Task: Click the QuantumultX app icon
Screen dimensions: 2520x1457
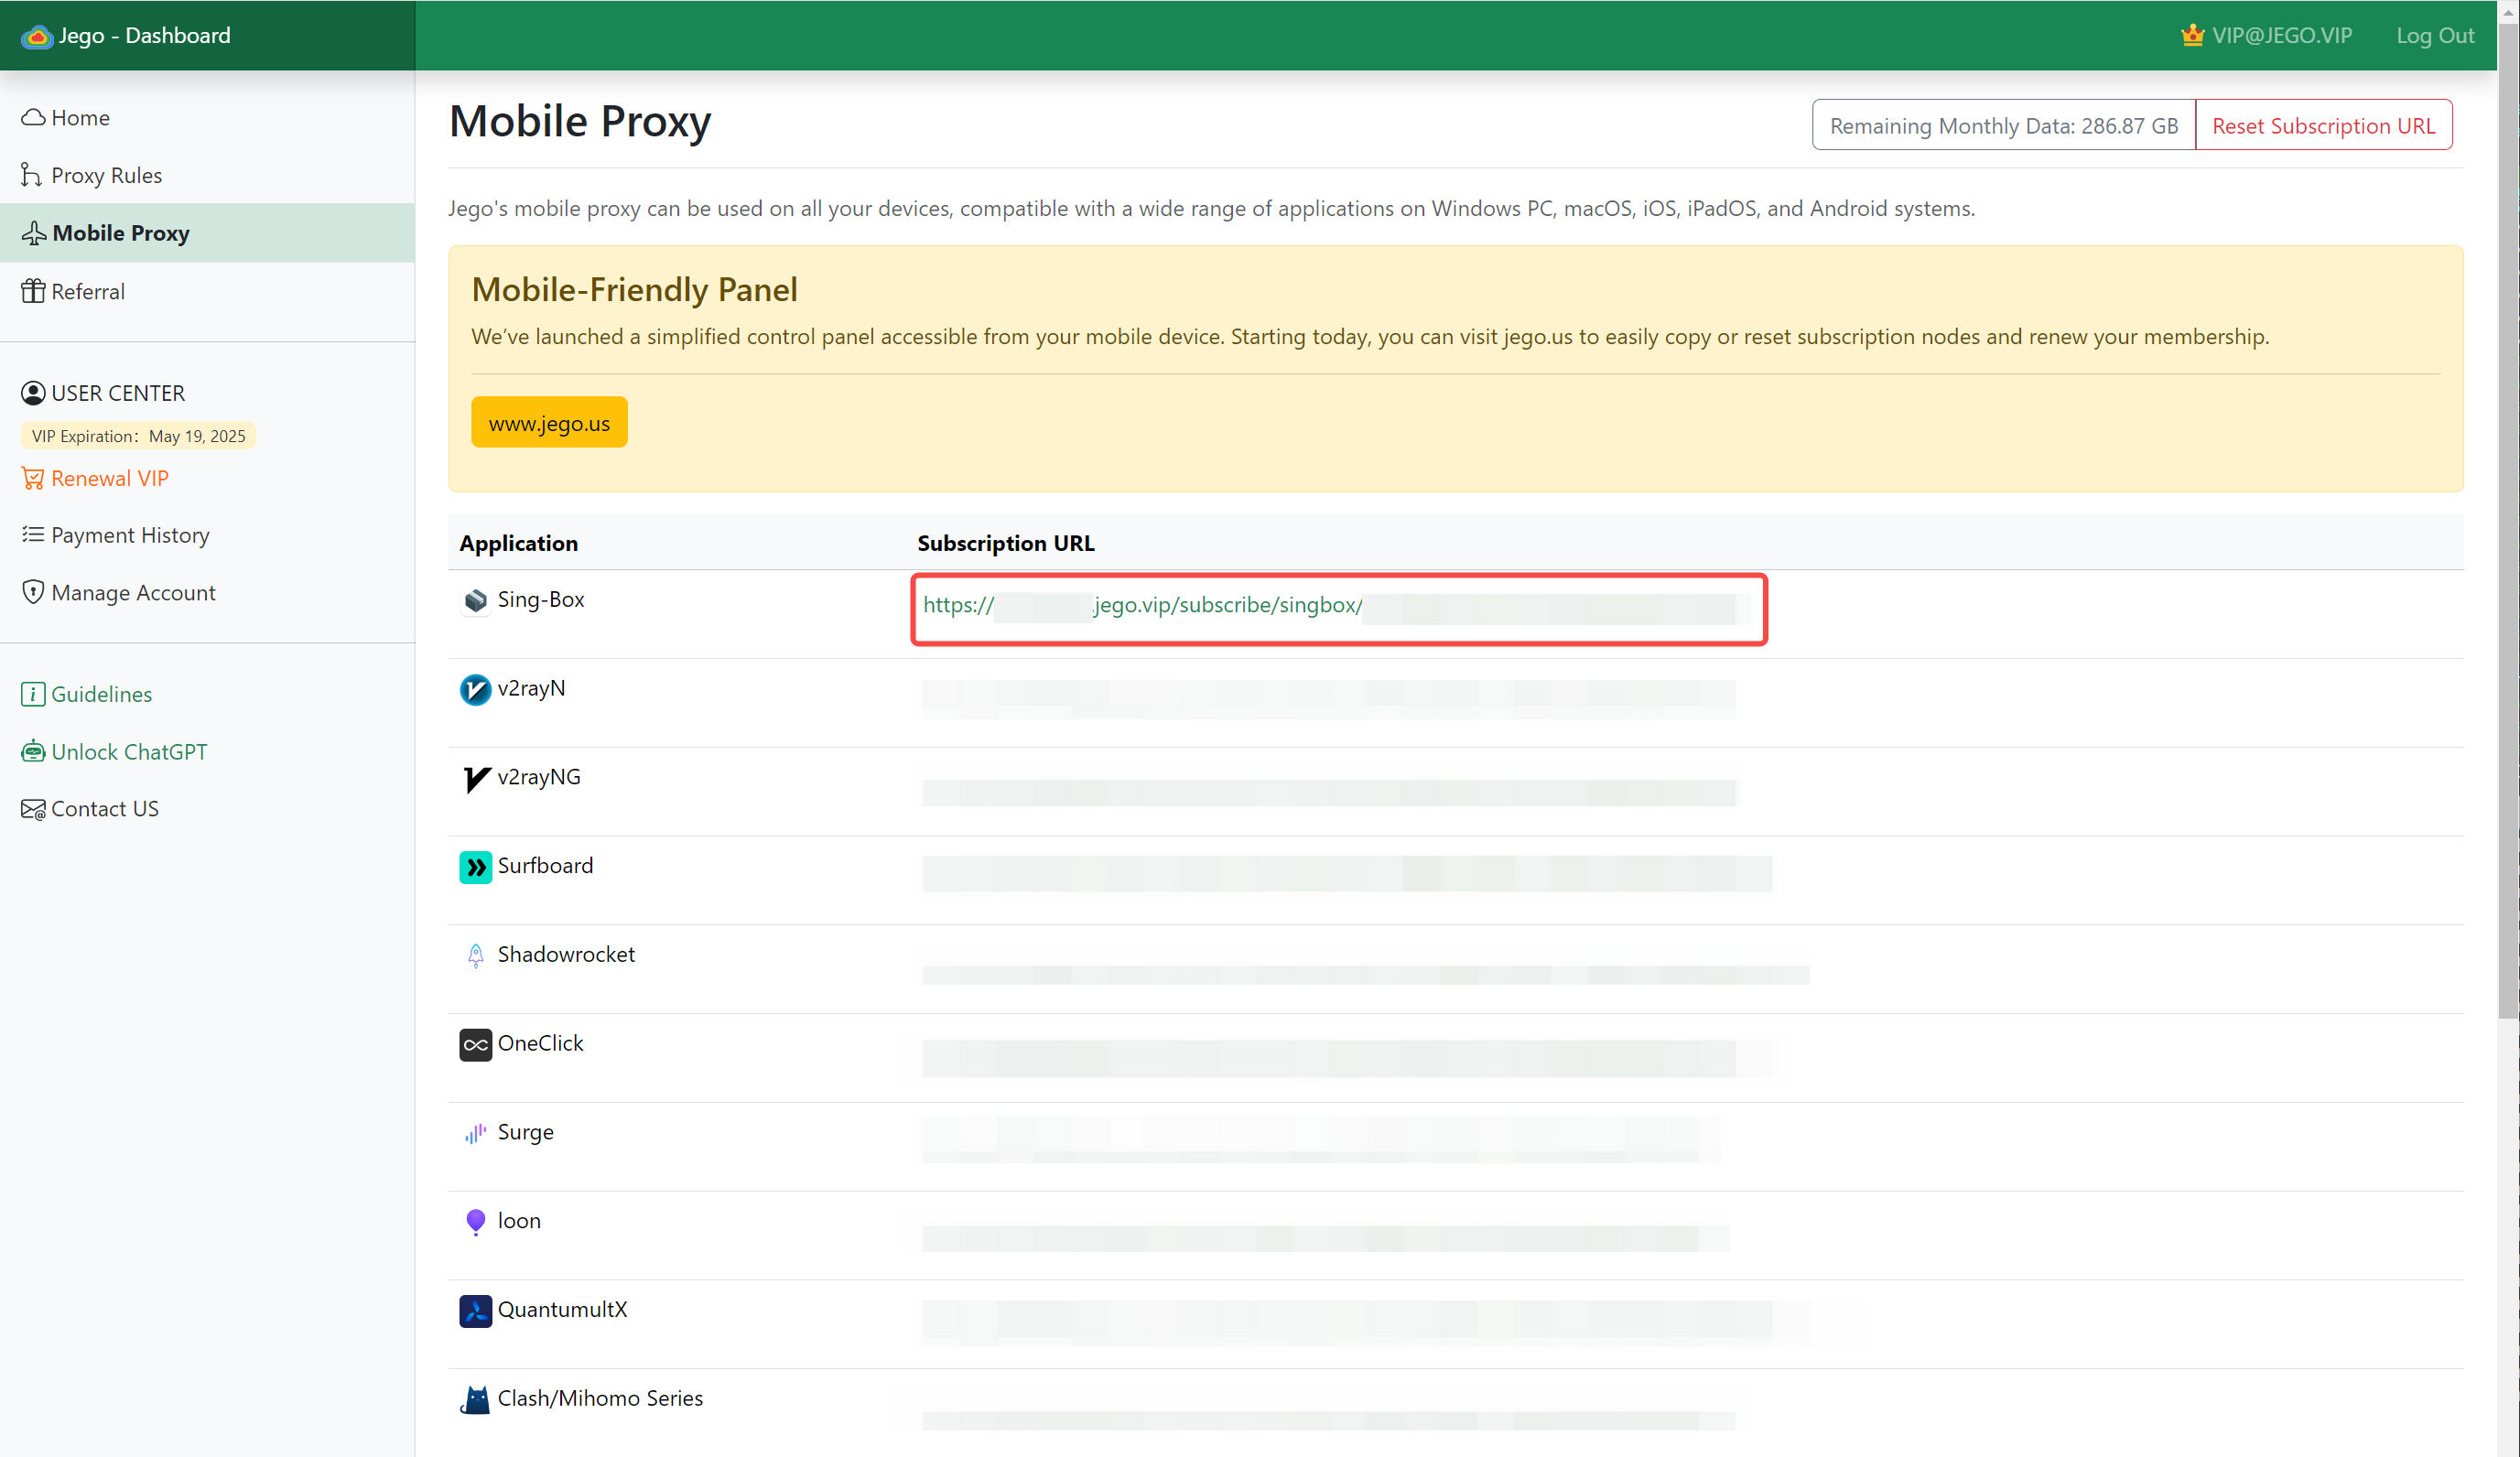Action: pos(475,1310)
